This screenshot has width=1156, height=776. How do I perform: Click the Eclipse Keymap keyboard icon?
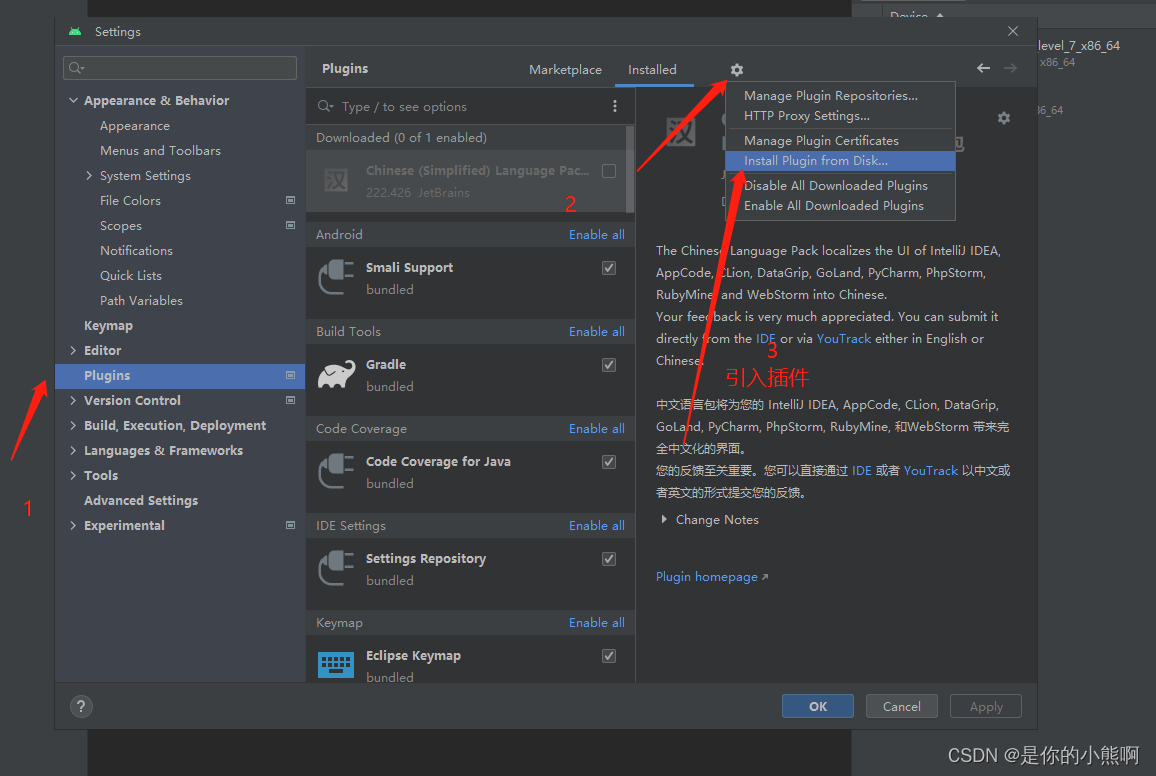pyautogui.click(x=336, y=665)
